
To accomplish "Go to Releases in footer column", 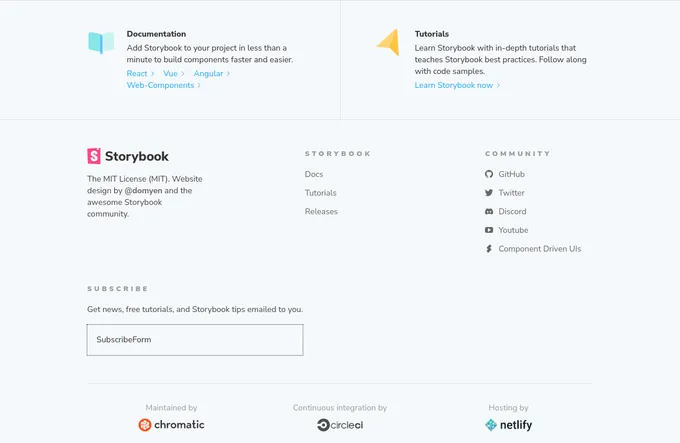I will click(321, 212).
